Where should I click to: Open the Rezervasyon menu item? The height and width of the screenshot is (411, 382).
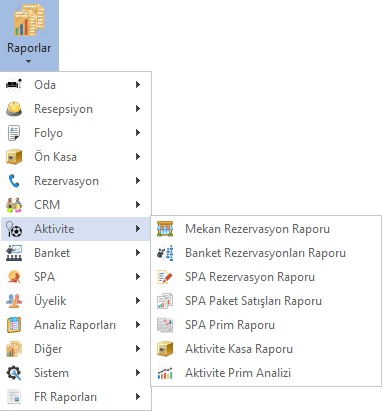pyautogui.click(x=76, y=181)
